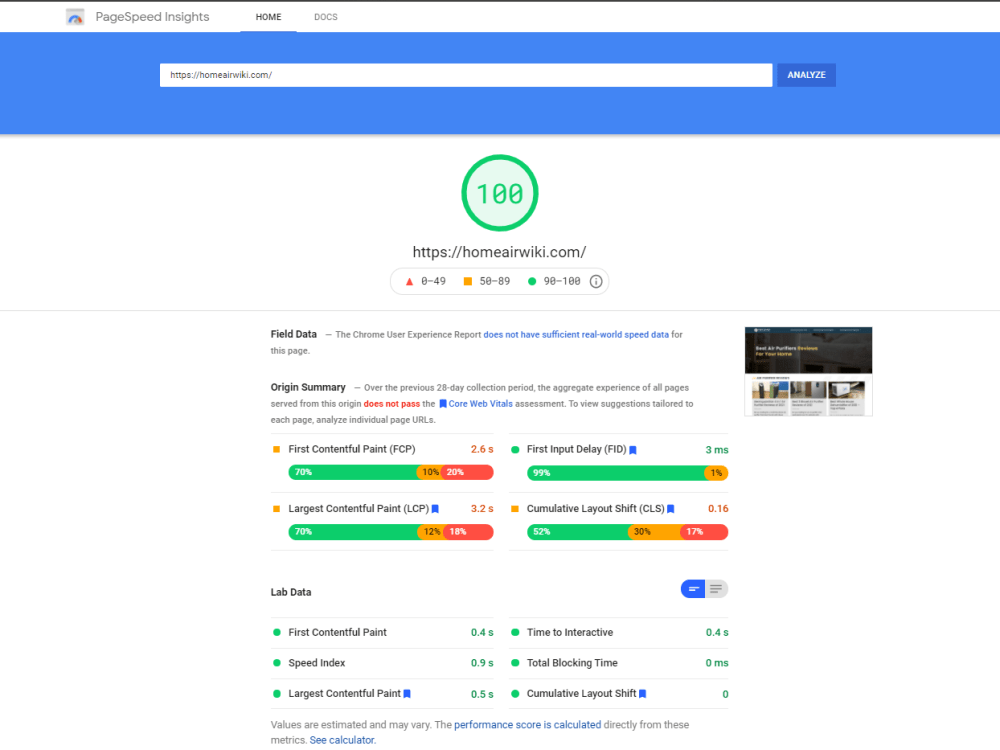Click the orange square 50-89 legend icon

point(467,281)
